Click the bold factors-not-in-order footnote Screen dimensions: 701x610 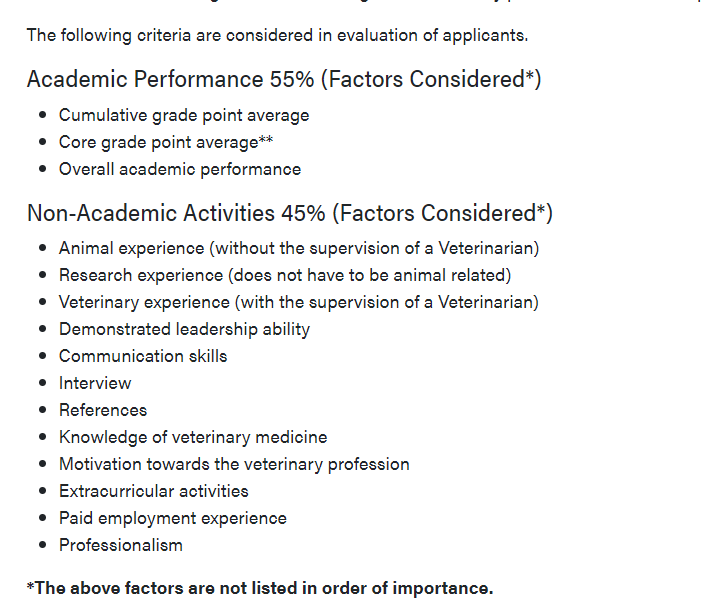[x=260, y=588]
